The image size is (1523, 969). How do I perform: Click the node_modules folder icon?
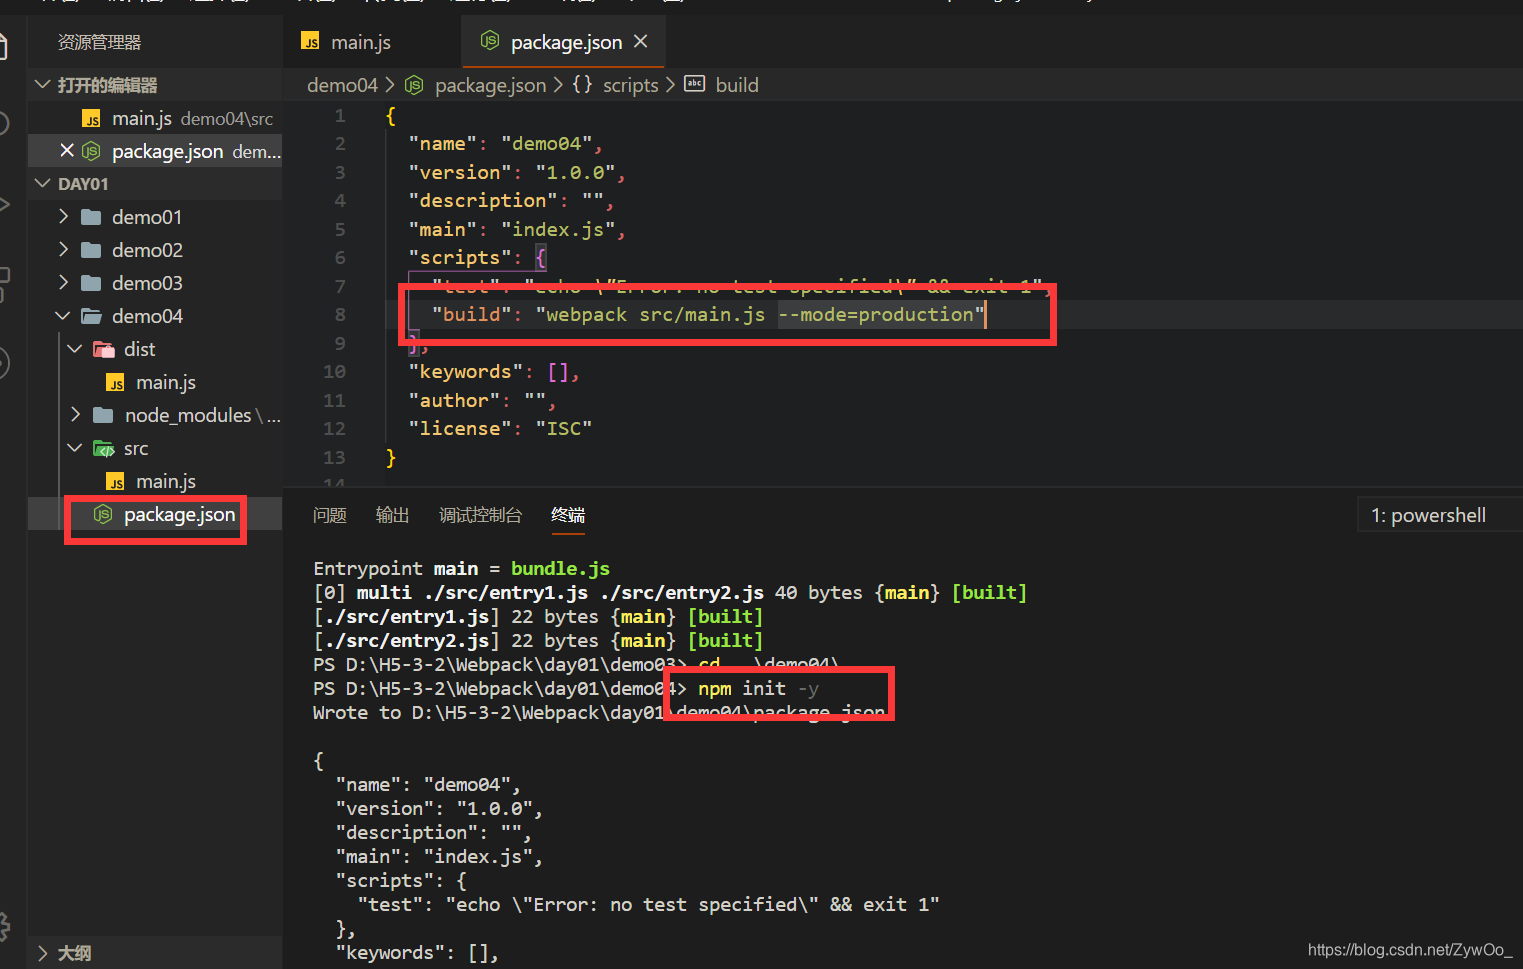point(103,415)
